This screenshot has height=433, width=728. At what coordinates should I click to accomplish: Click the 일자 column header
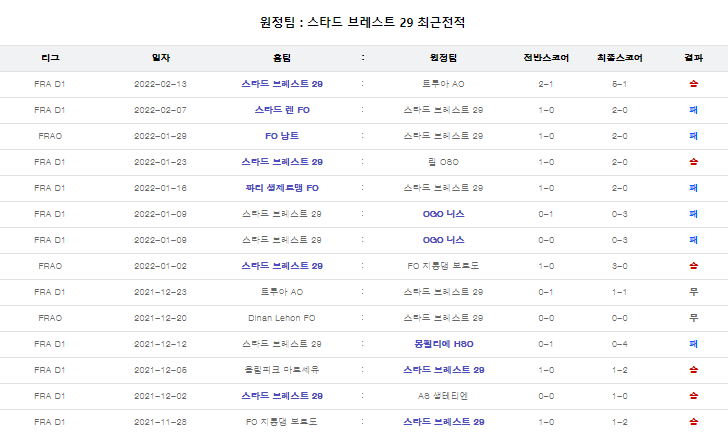point(161,58)
